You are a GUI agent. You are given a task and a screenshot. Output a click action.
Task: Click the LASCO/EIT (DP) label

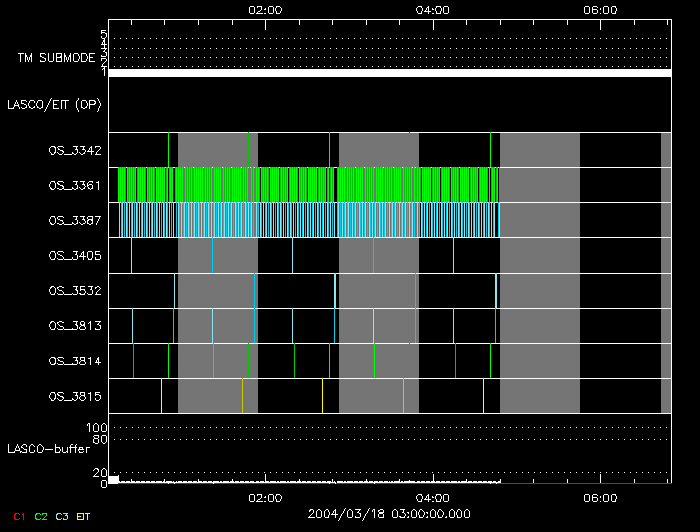coord(54,104)
